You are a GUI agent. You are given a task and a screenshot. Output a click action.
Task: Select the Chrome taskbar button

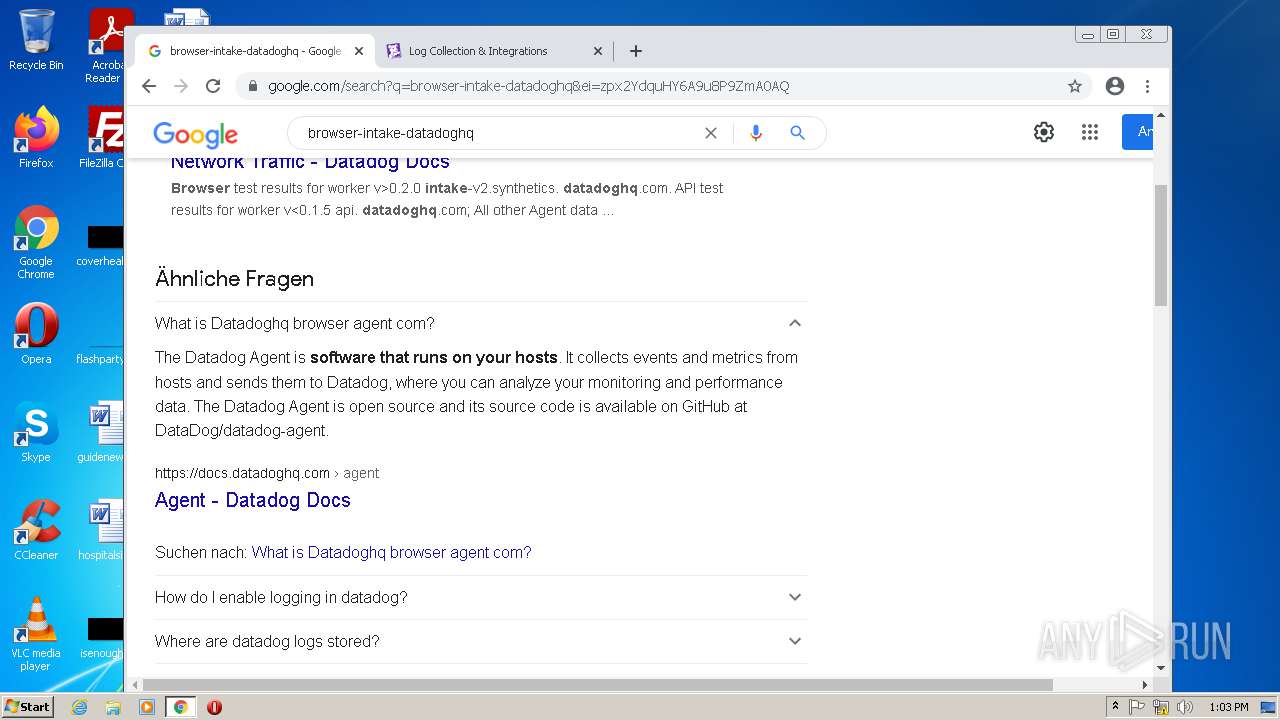tap(181, 707)
